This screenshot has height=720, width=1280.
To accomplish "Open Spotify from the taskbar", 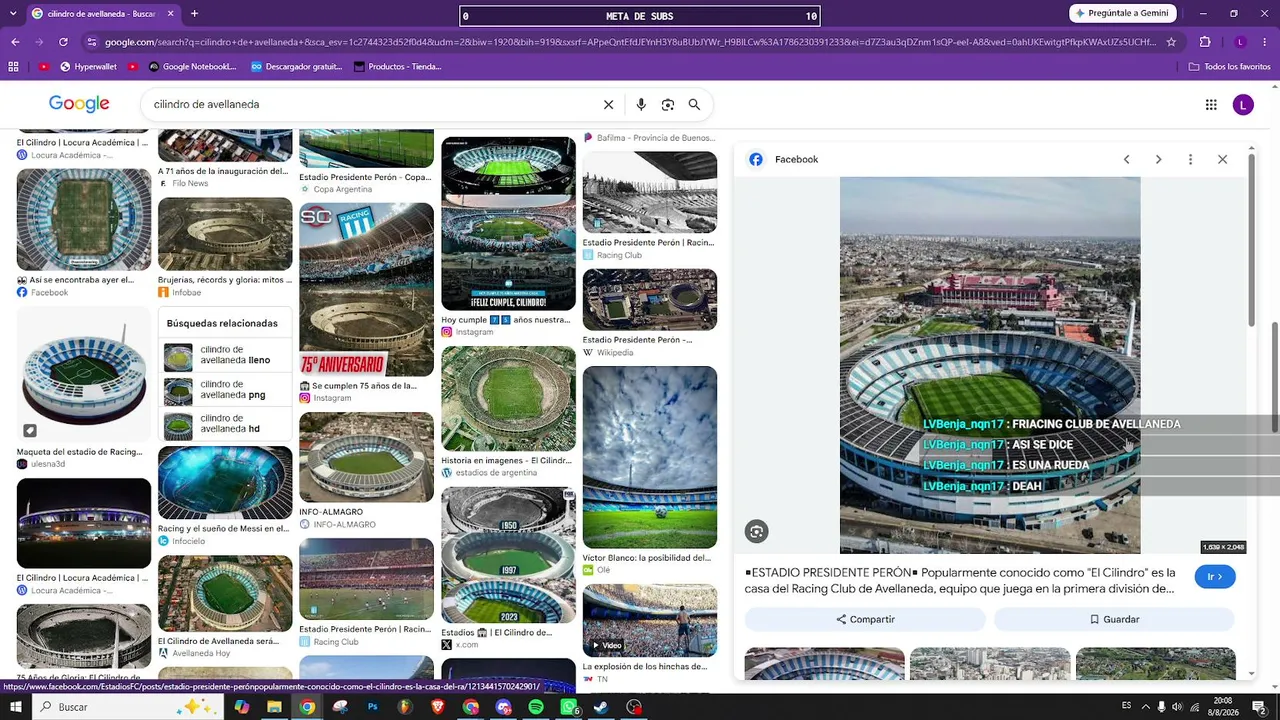I will [x=536, y=707].
